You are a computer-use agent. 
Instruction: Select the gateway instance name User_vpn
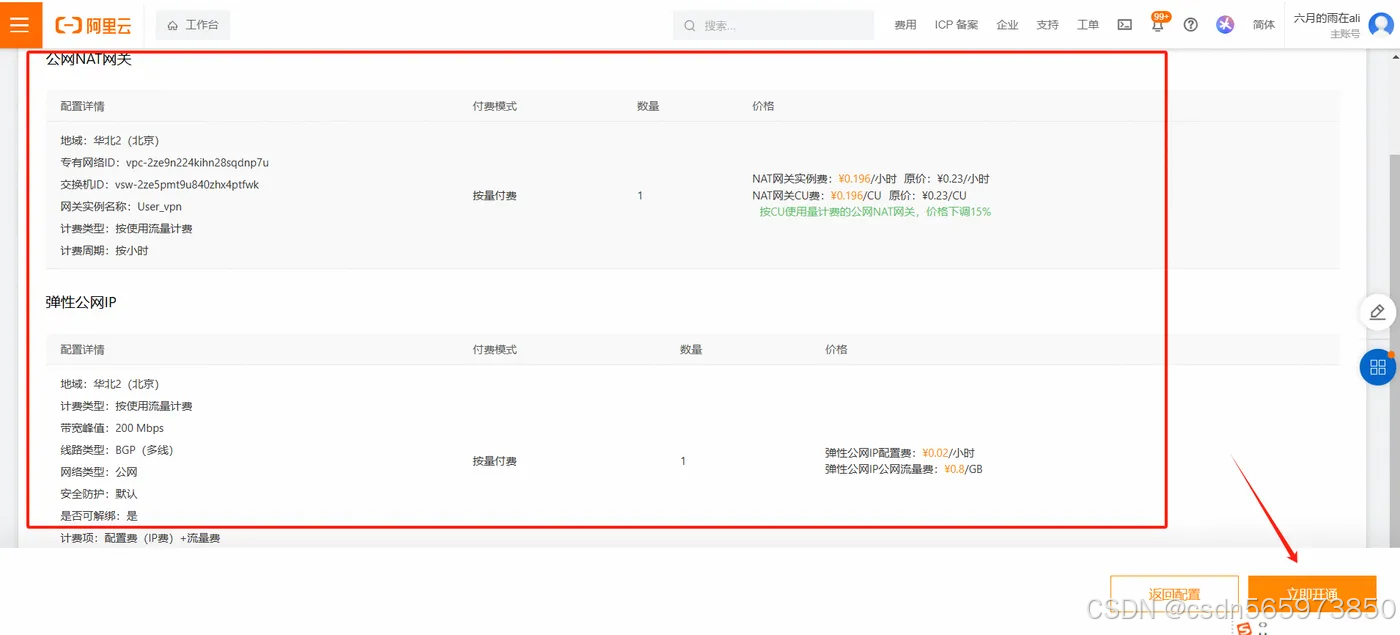point(159,206)
